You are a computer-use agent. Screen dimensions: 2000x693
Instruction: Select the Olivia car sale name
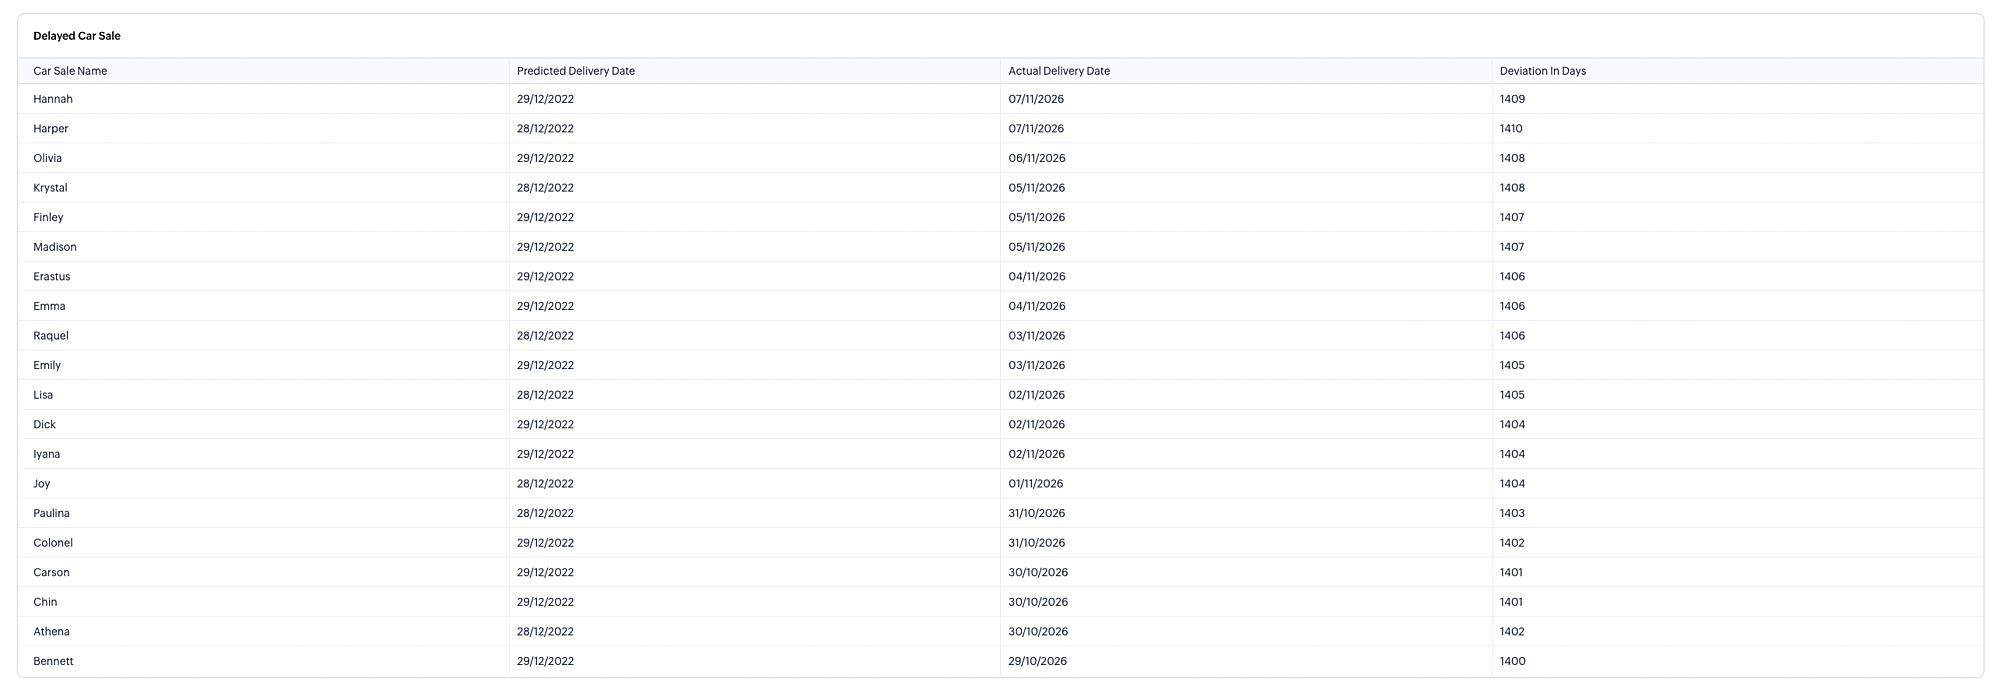(x=48, y=158)
